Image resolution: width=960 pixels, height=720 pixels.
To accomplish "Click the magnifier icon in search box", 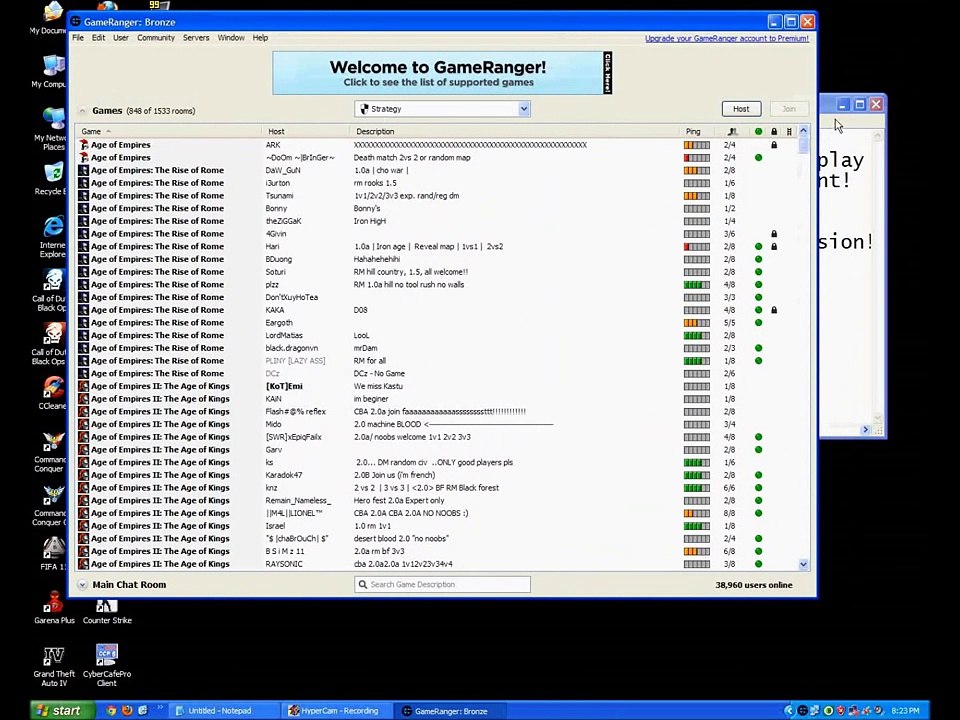I will point(362,585).
